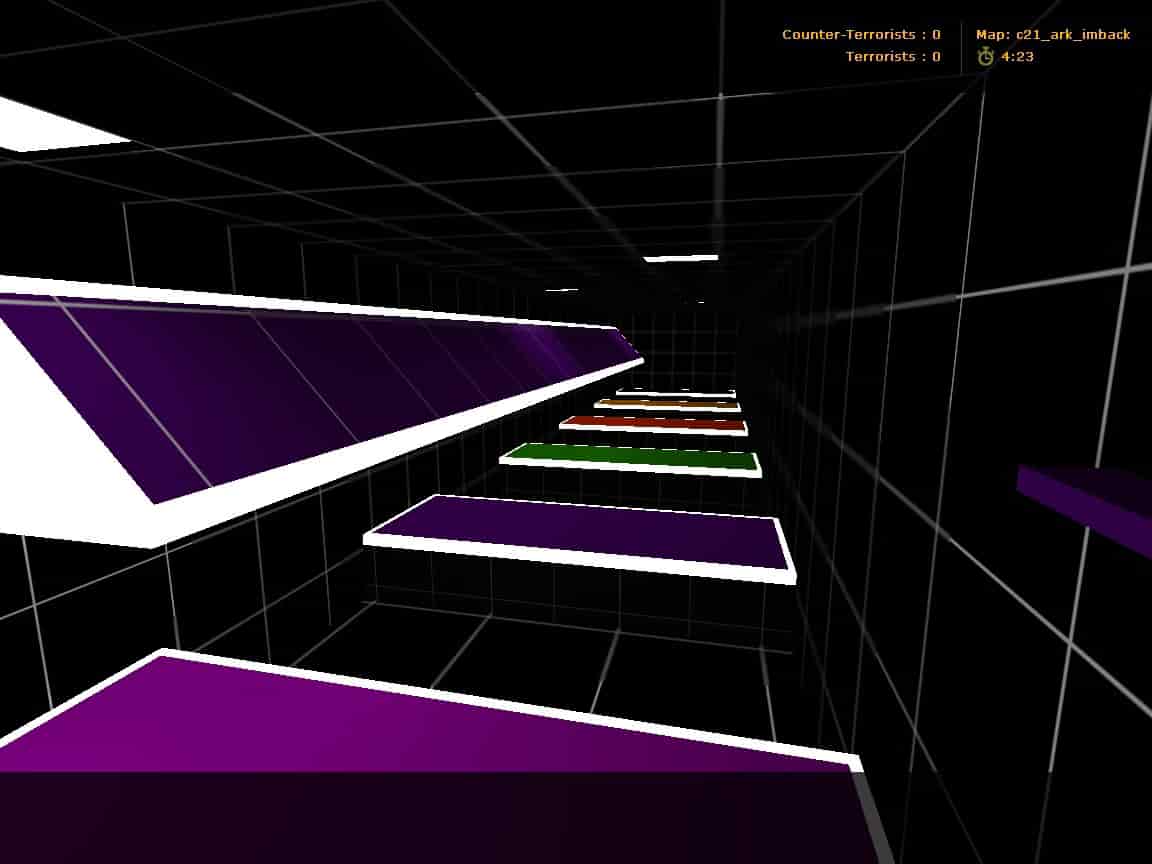The height and width of the screenshot is (864, 1152).
Task: Click the vertical divider in score HUD
Action: [961, 48]
